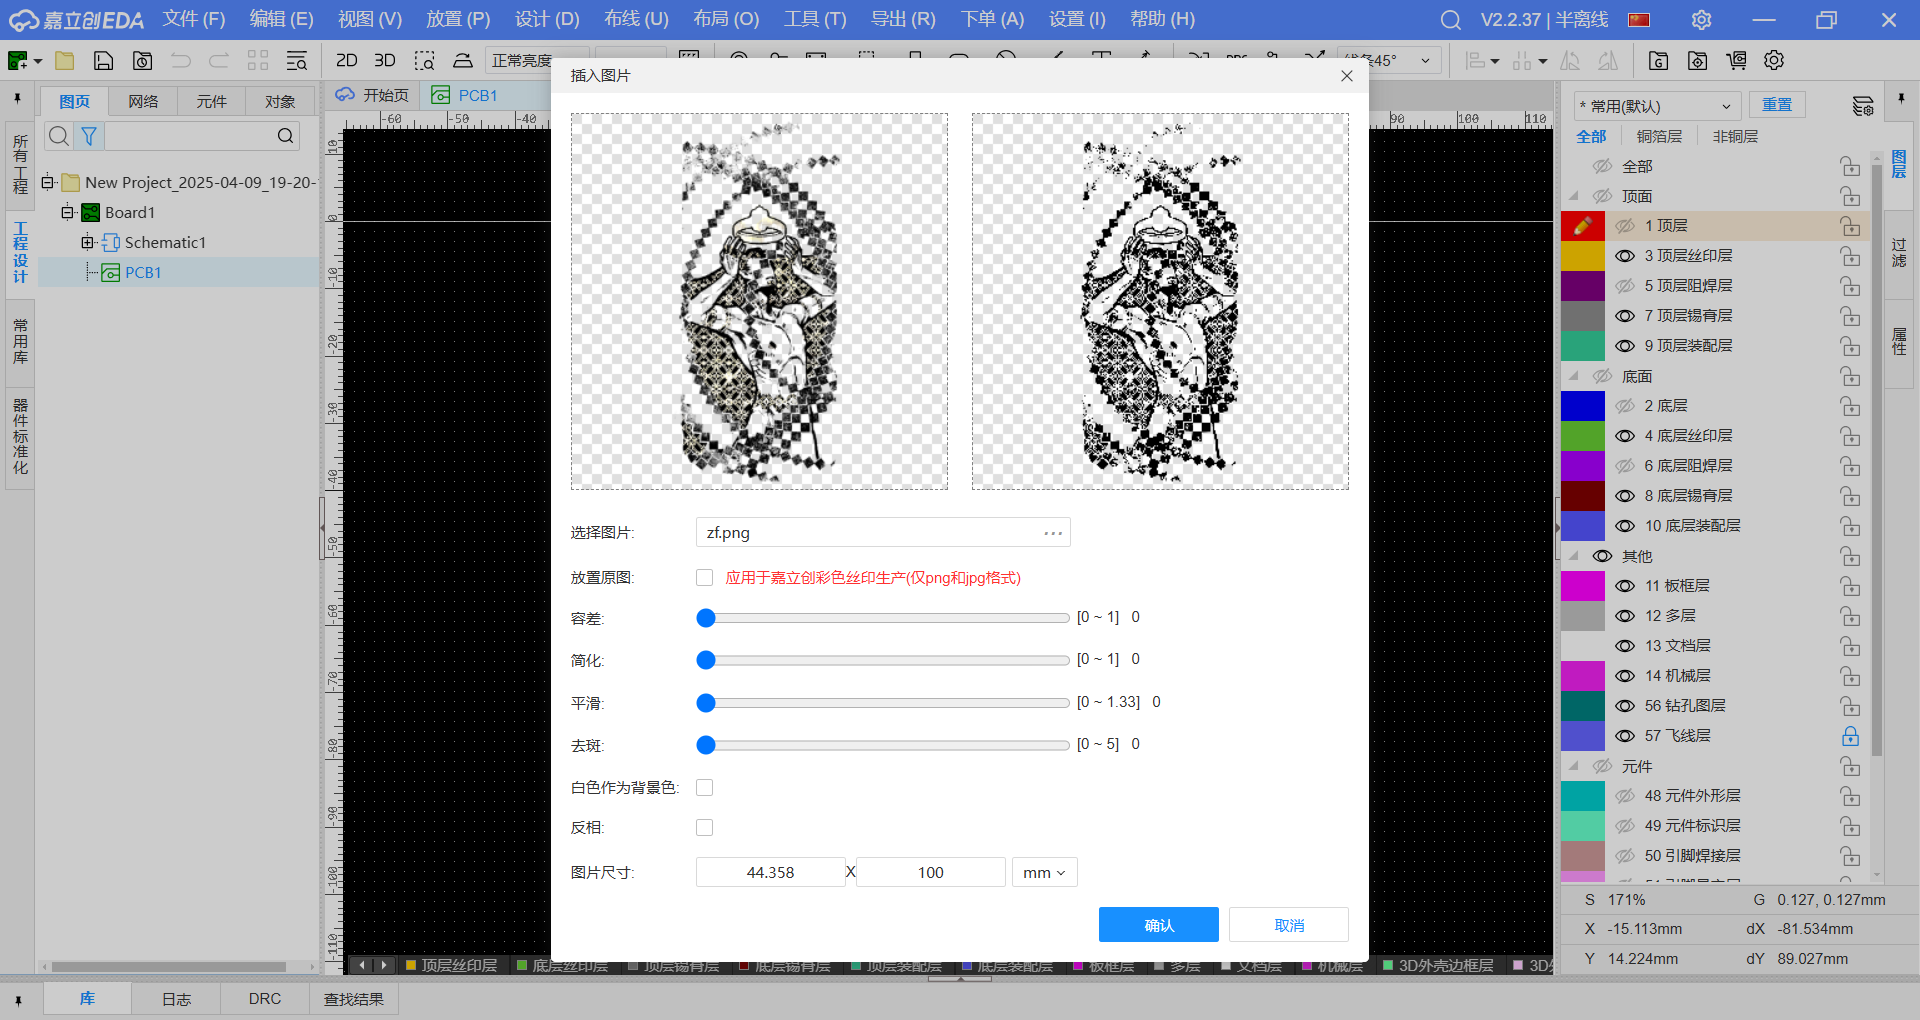The image size is (1920, 1020).
Task: Click the magenta swatch of 11 板框层
Action: coord(1582,586)
